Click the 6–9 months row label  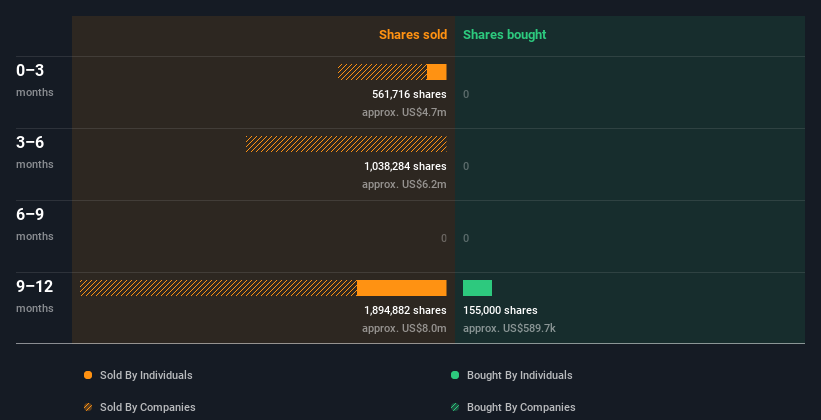pos(35,224)
